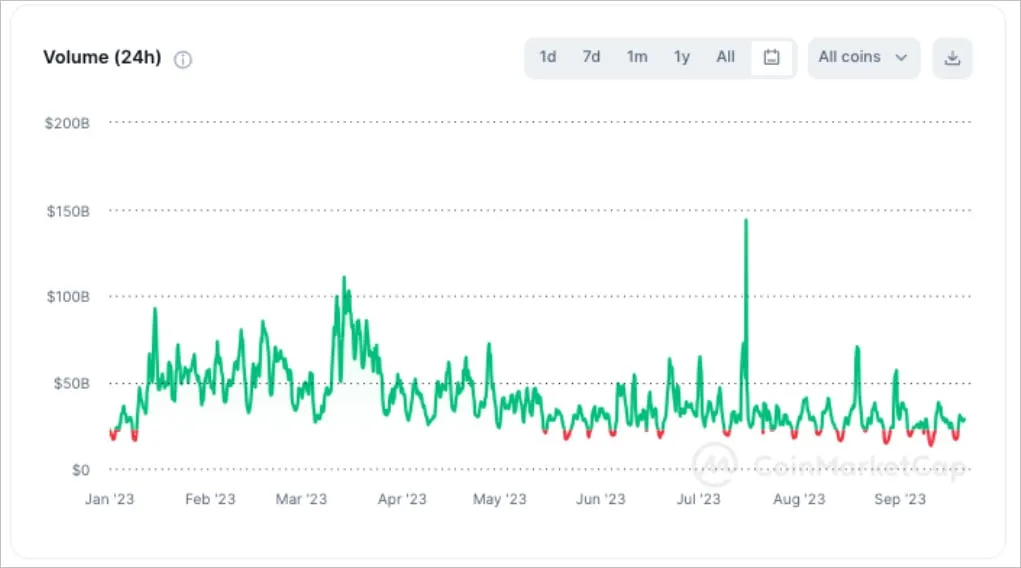Click the May '23 axis label
This screenshot has height=568, width=1021.
click(499, 499)
